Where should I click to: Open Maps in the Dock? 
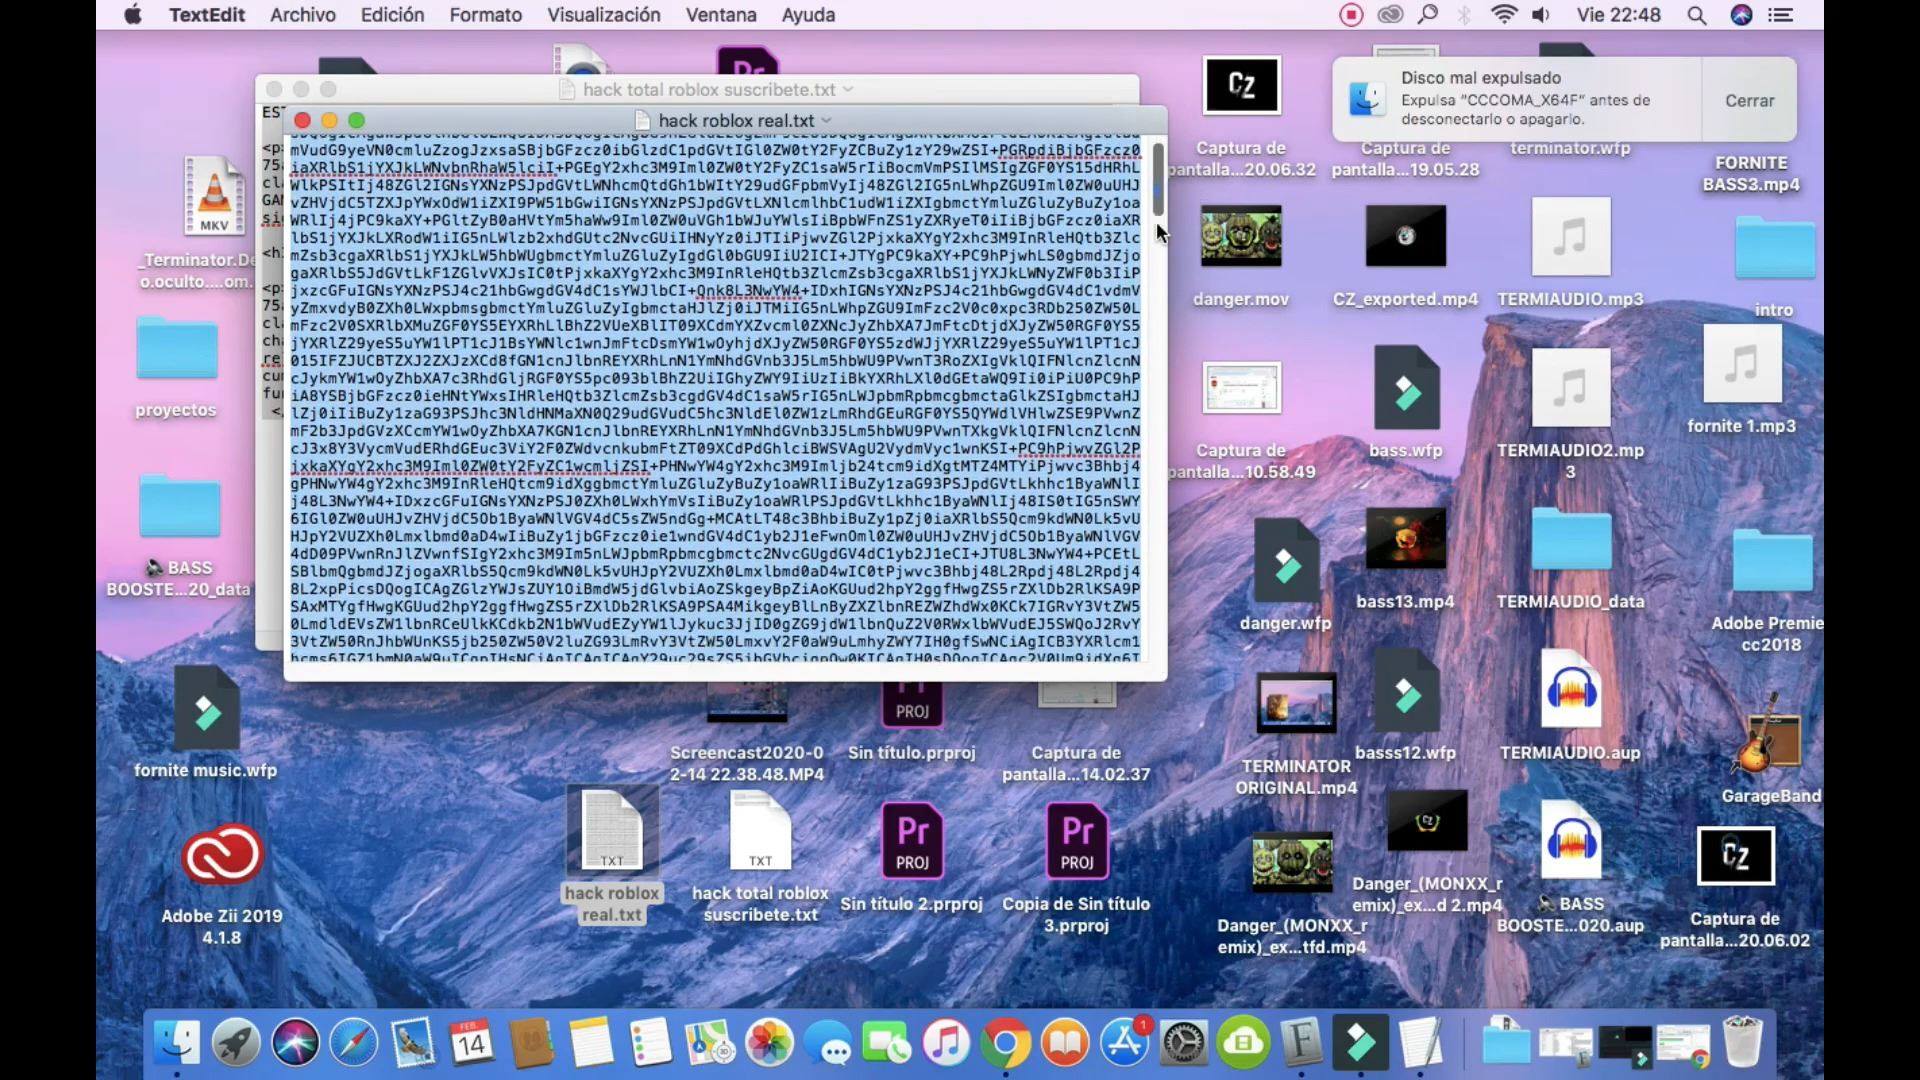709,1044
